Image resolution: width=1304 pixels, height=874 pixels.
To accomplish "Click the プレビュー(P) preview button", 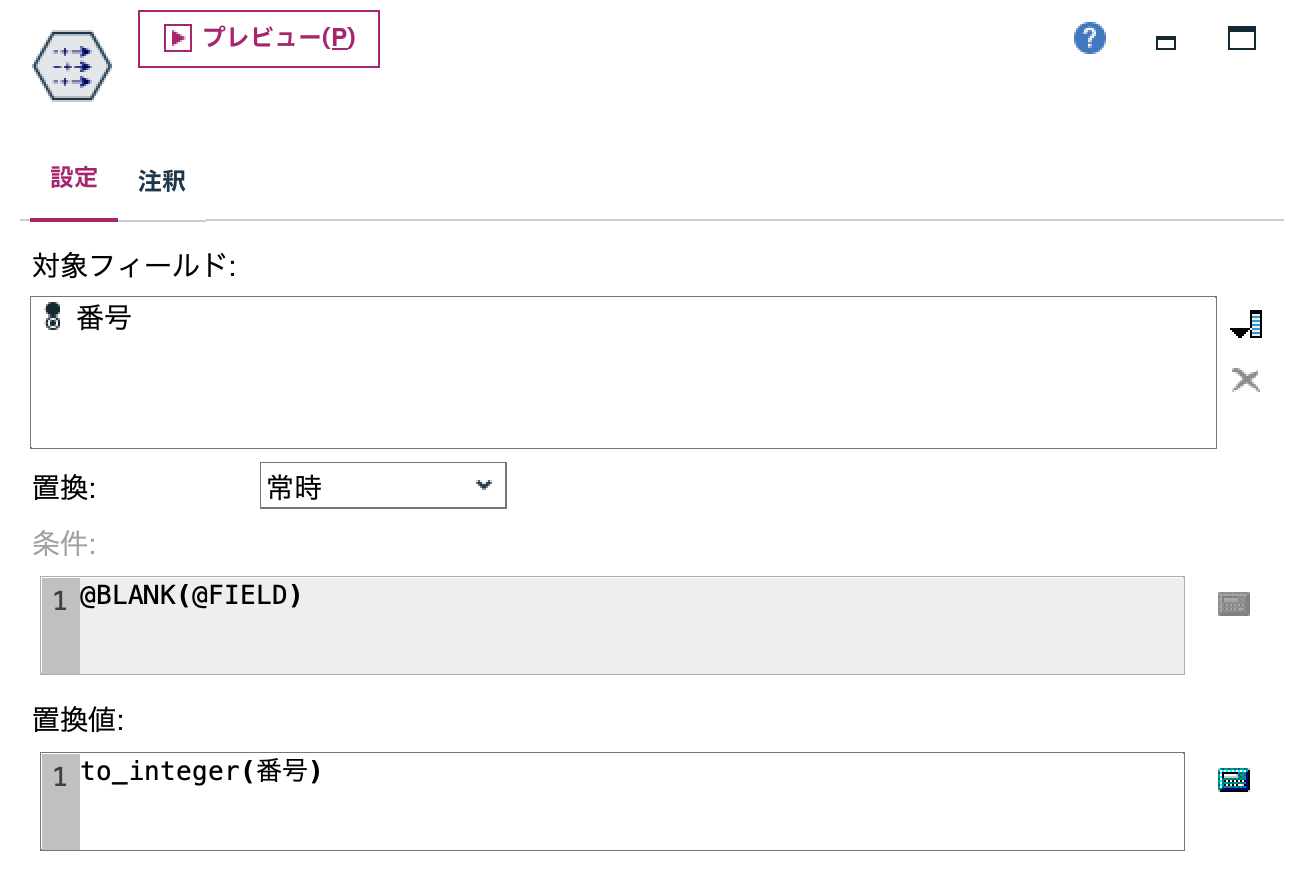I will click(x=258, y=40).
